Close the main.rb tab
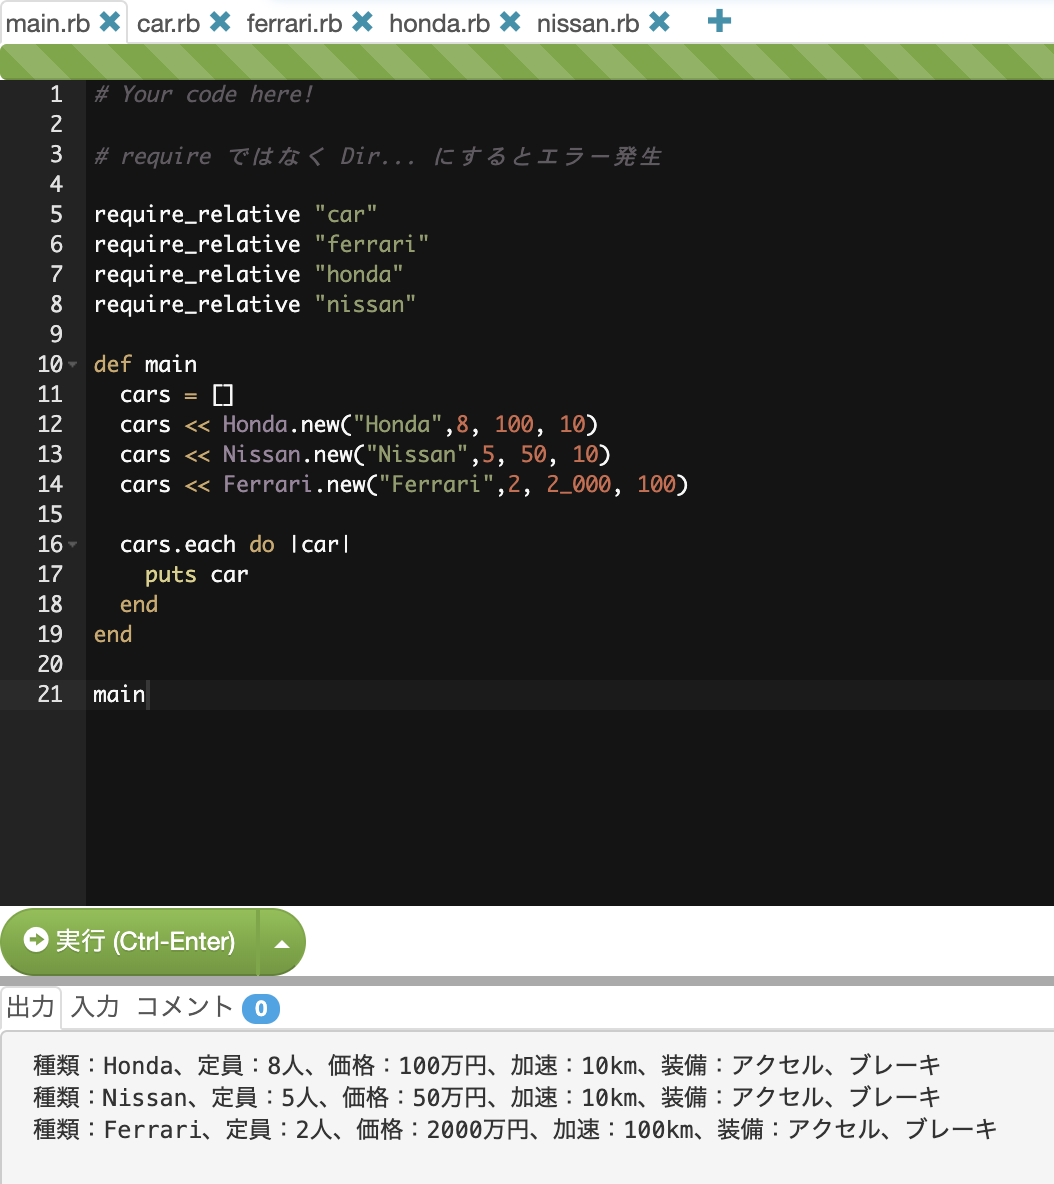The image size is (1054, 1184). 110,22
